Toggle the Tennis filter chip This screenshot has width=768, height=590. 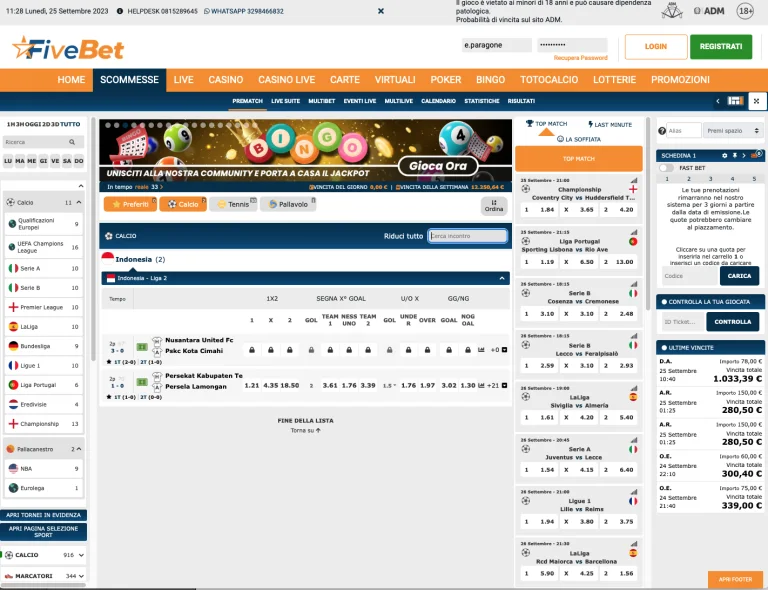(234, 204)
